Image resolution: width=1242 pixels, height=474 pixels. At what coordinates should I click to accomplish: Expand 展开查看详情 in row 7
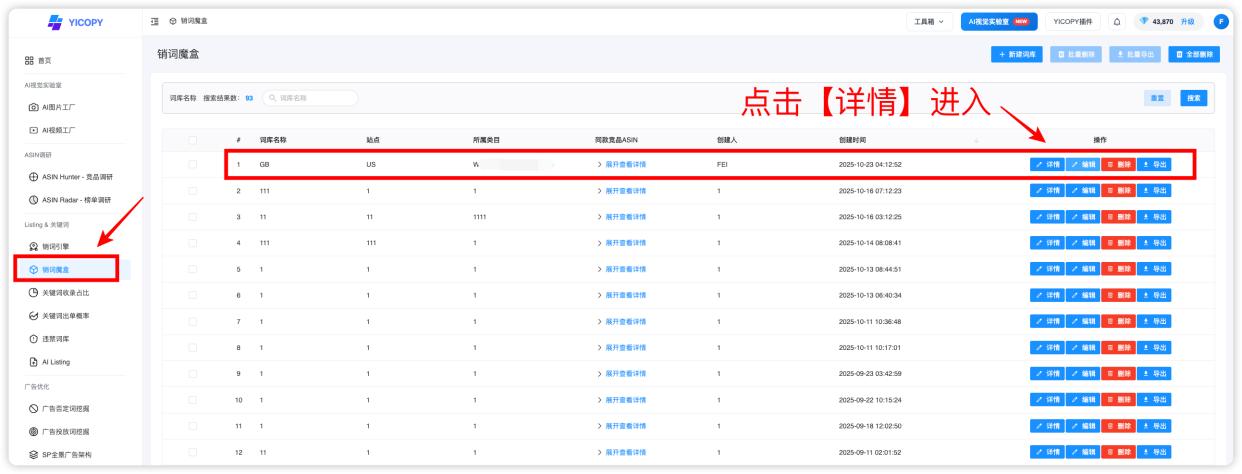(x=621, y=321)
